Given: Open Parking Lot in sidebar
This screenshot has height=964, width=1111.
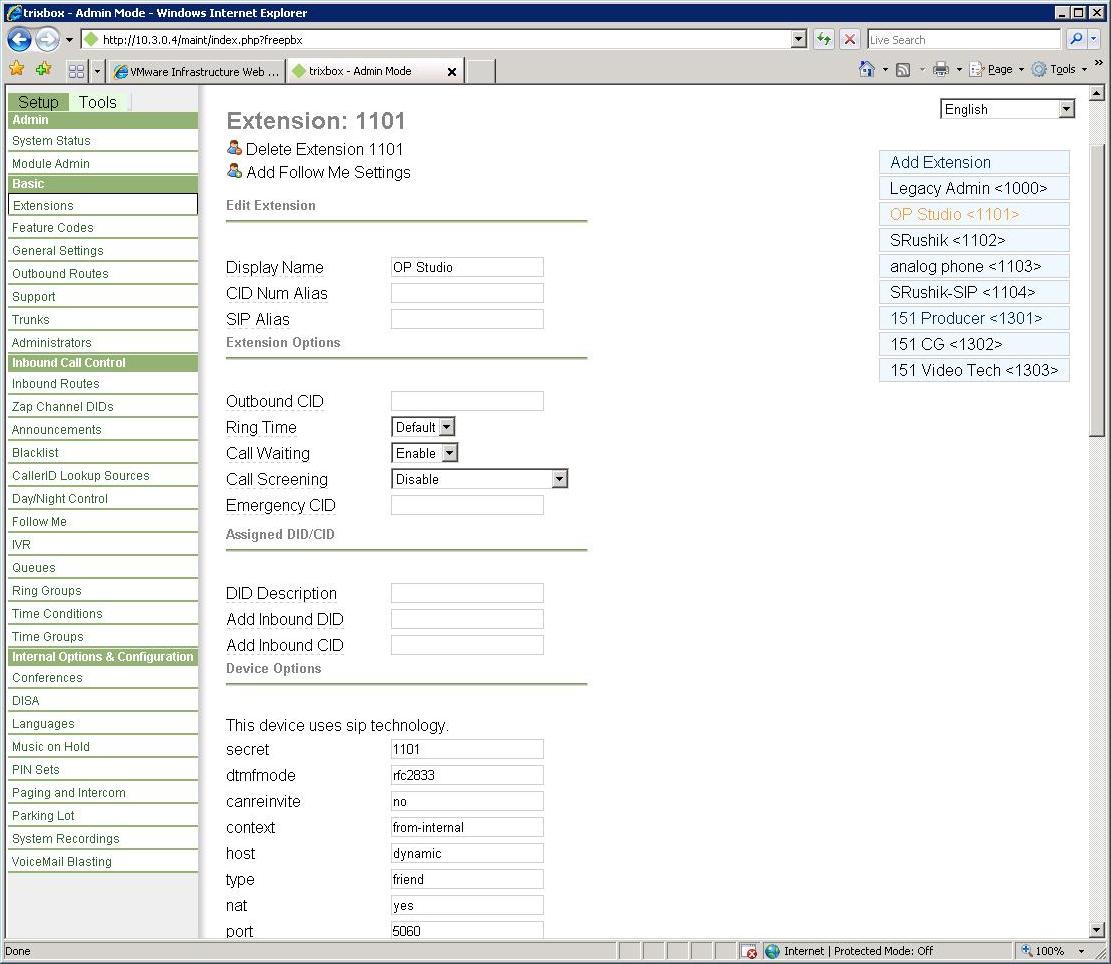Looking at the screenshot, I should tap(103, 815).
